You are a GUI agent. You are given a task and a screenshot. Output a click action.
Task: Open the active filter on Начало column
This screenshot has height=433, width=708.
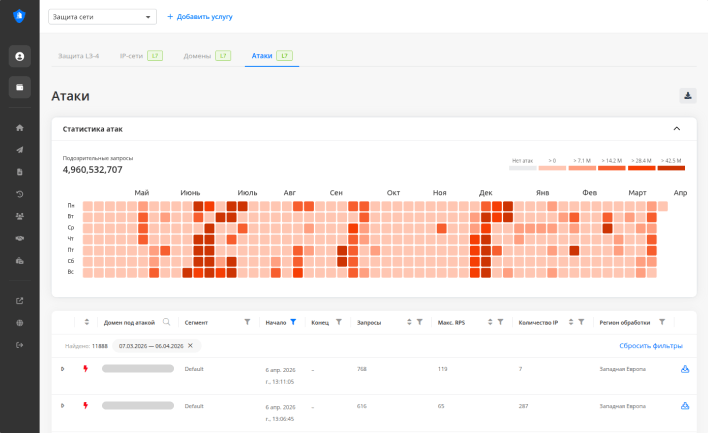point(293,322)
